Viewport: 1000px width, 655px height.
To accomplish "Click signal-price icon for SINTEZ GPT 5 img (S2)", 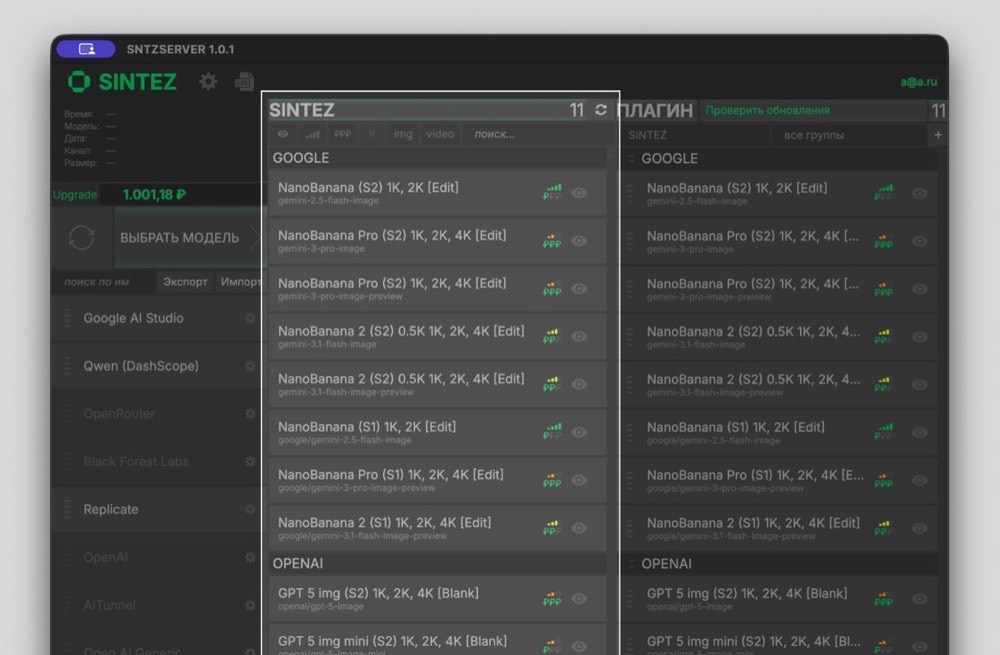I will [x=552, y=598].
